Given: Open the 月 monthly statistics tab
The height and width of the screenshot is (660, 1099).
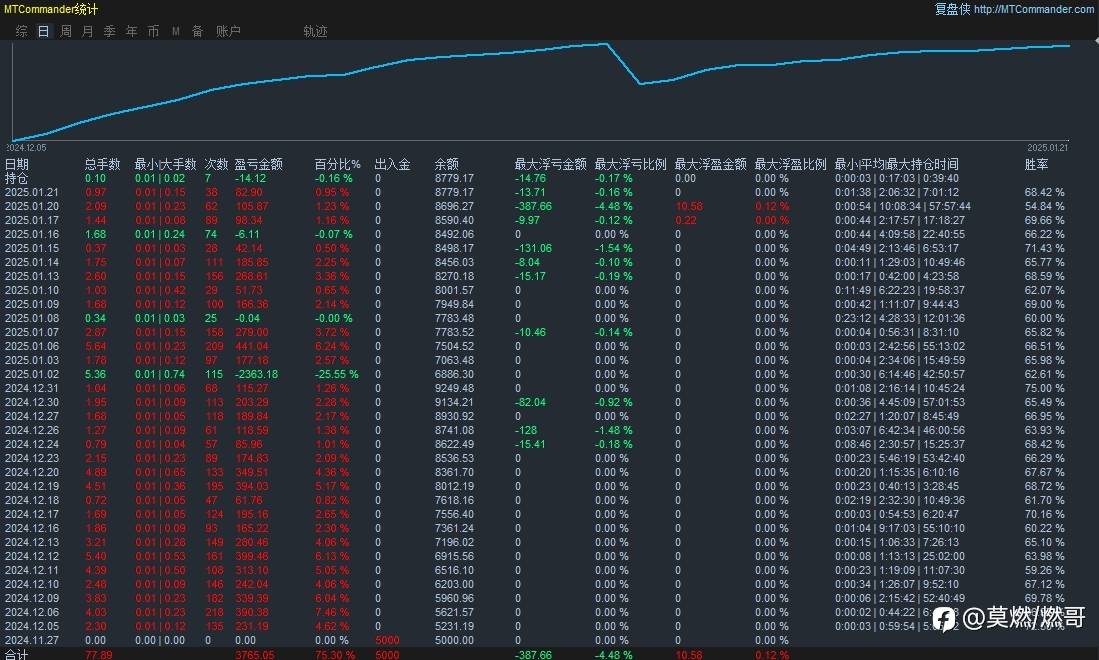Looking at the screenshot, I should [88, 31].
